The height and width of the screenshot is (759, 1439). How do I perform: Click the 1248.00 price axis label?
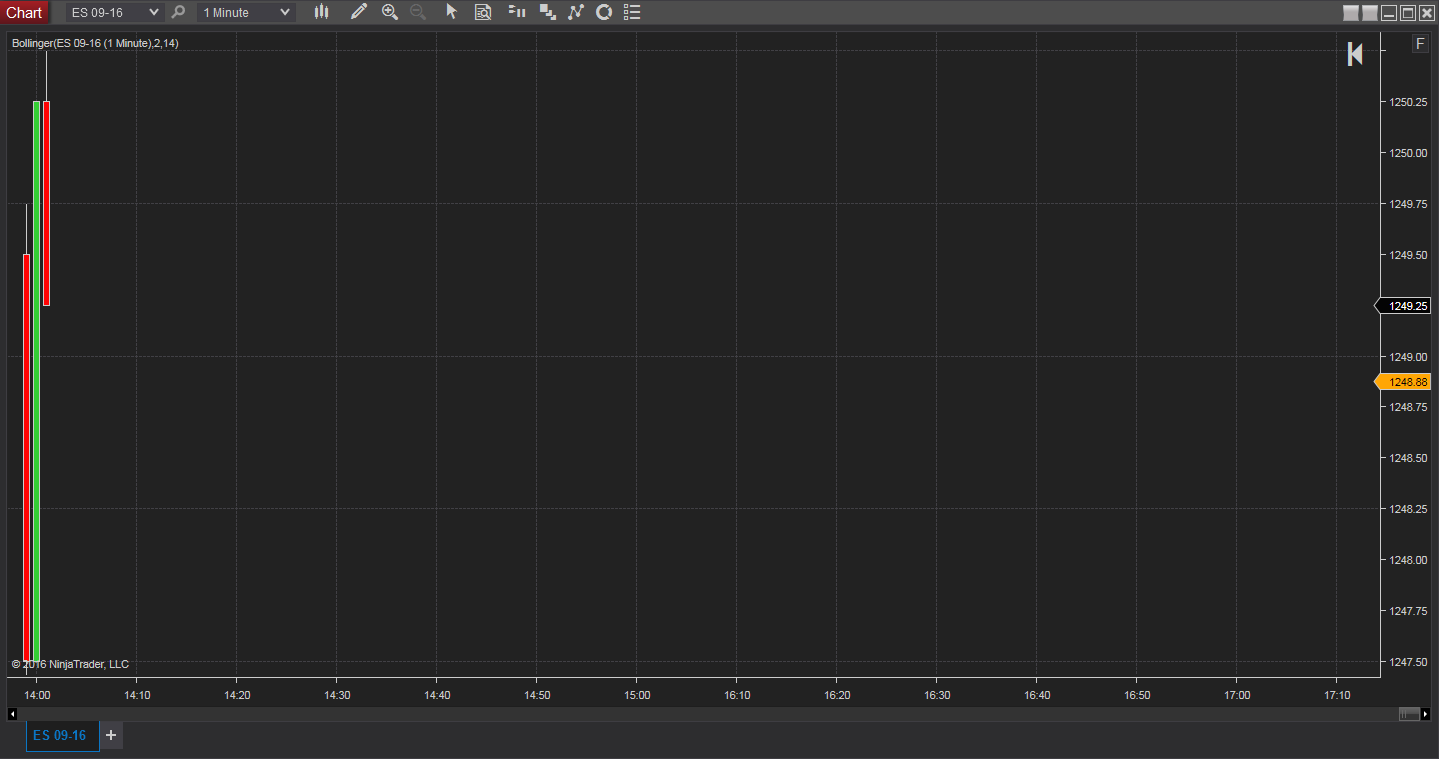click(1407, 560)
